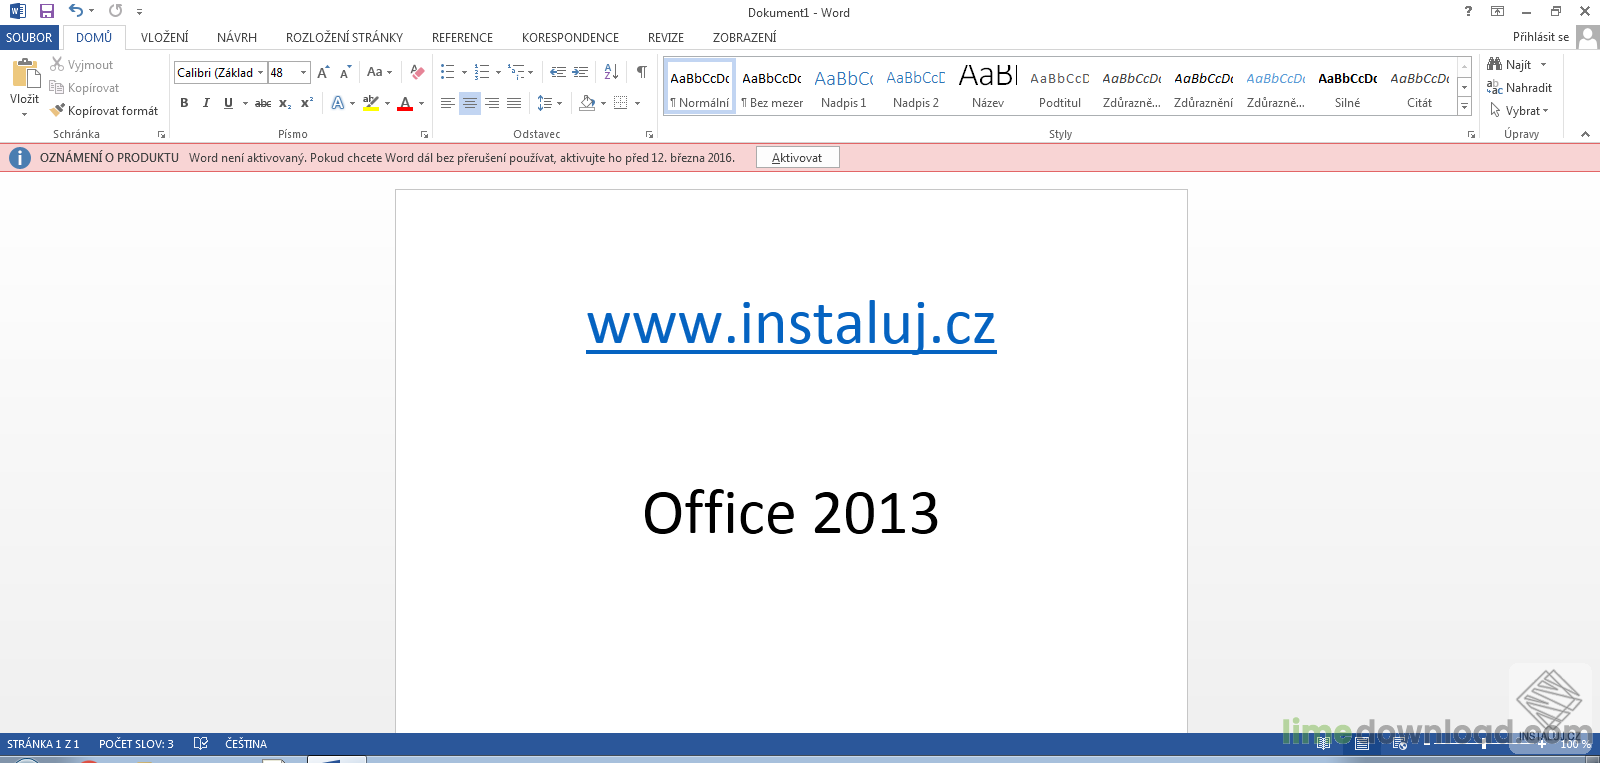The image size is (1600, 763).
Task: Switch to ROZLOŽENÍ STRÁNKY tab
Action: (344, 37)
